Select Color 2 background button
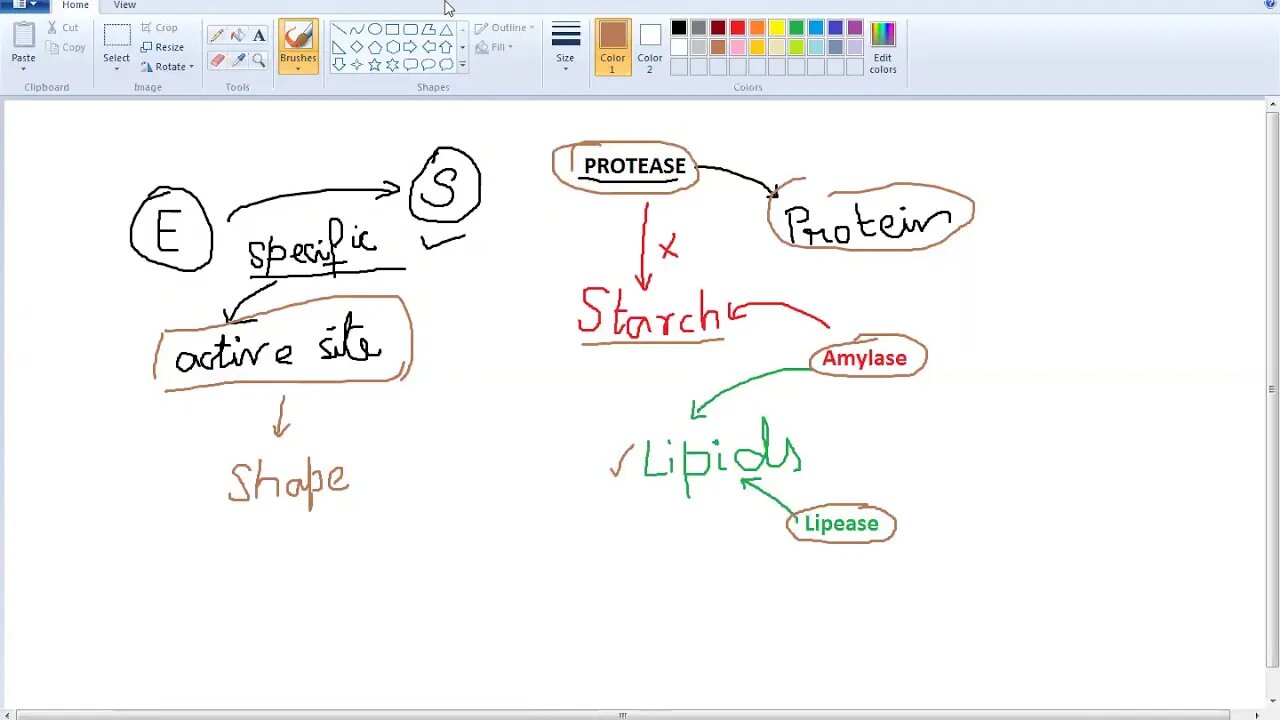Viewport: 1280px width, 720px height. pos(650,46)
